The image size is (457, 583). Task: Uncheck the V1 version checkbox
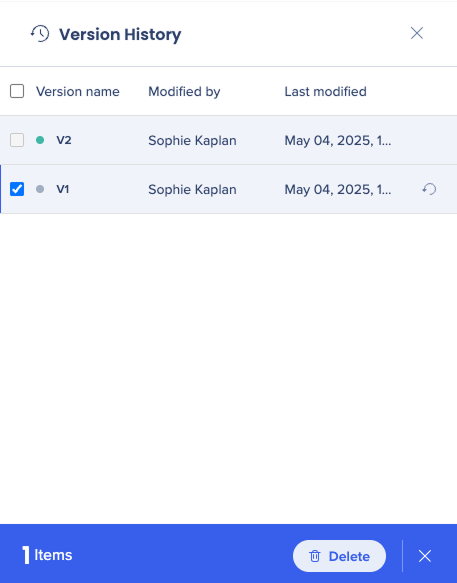pyautogui.click(x=17, y=189)
